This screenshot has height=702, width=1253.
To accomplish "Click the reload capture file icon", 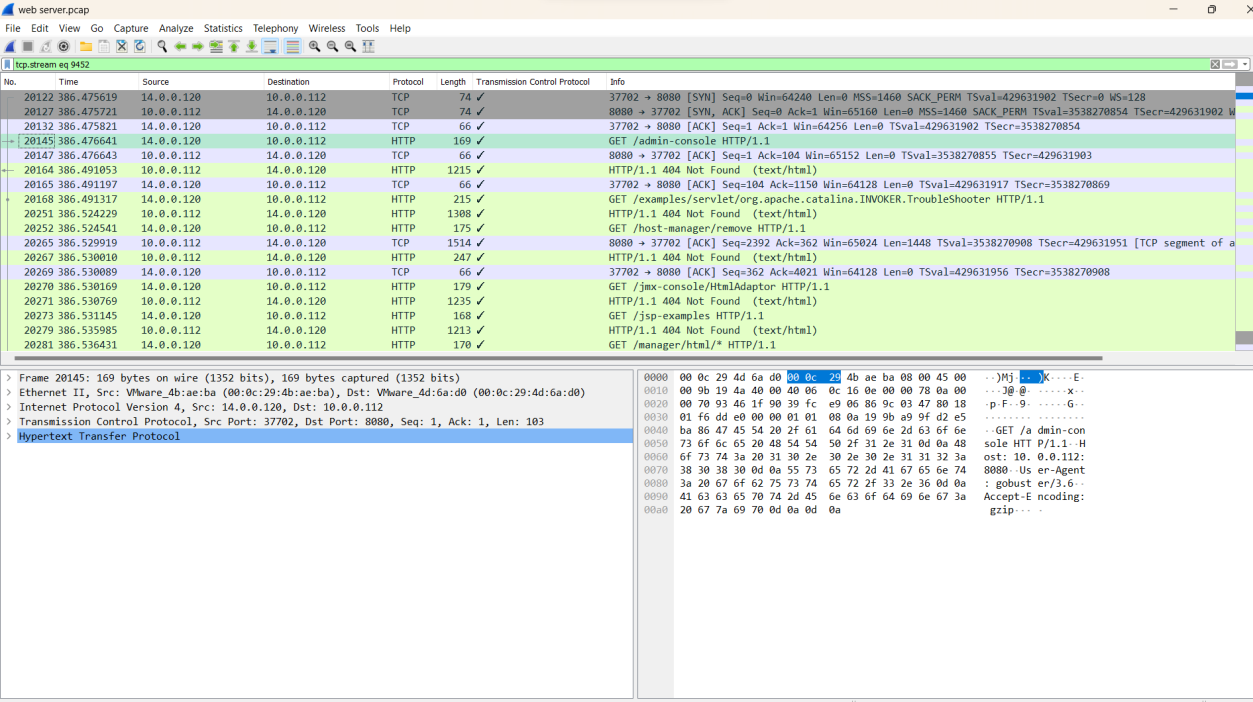I will point(140,47).
